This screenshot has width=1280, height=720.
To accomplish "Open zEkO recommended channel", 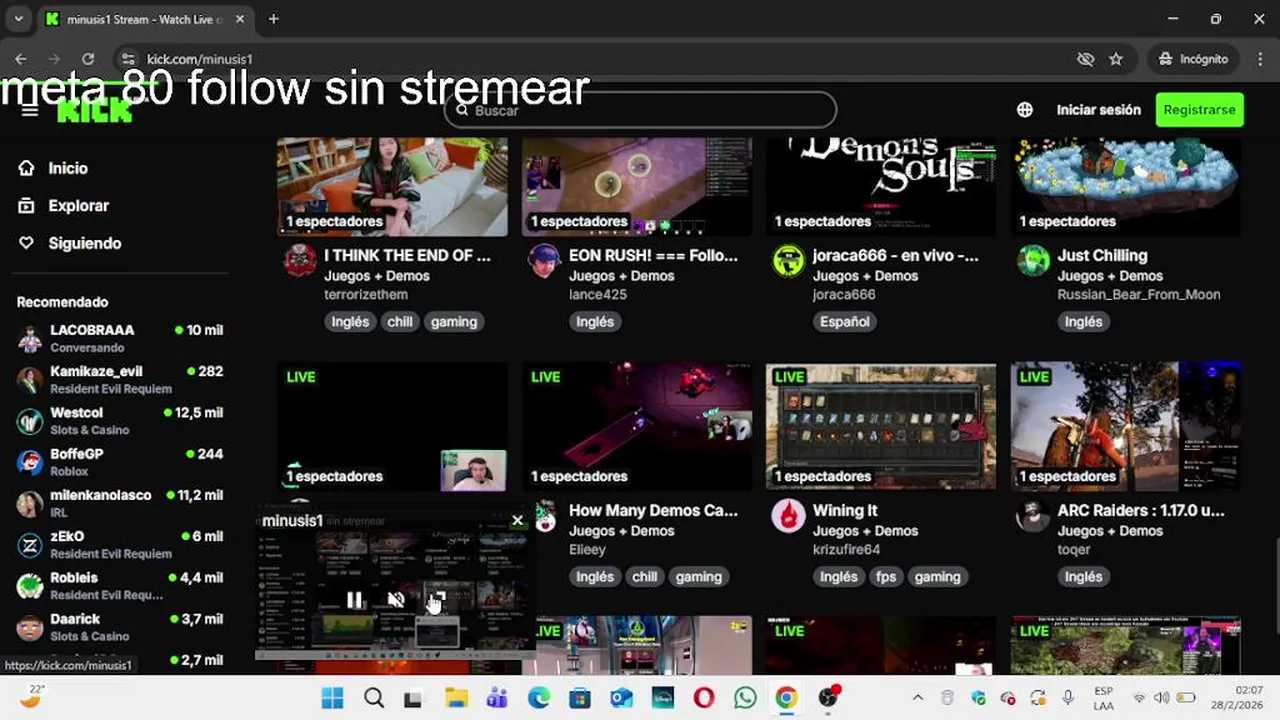I will (120, 544).
